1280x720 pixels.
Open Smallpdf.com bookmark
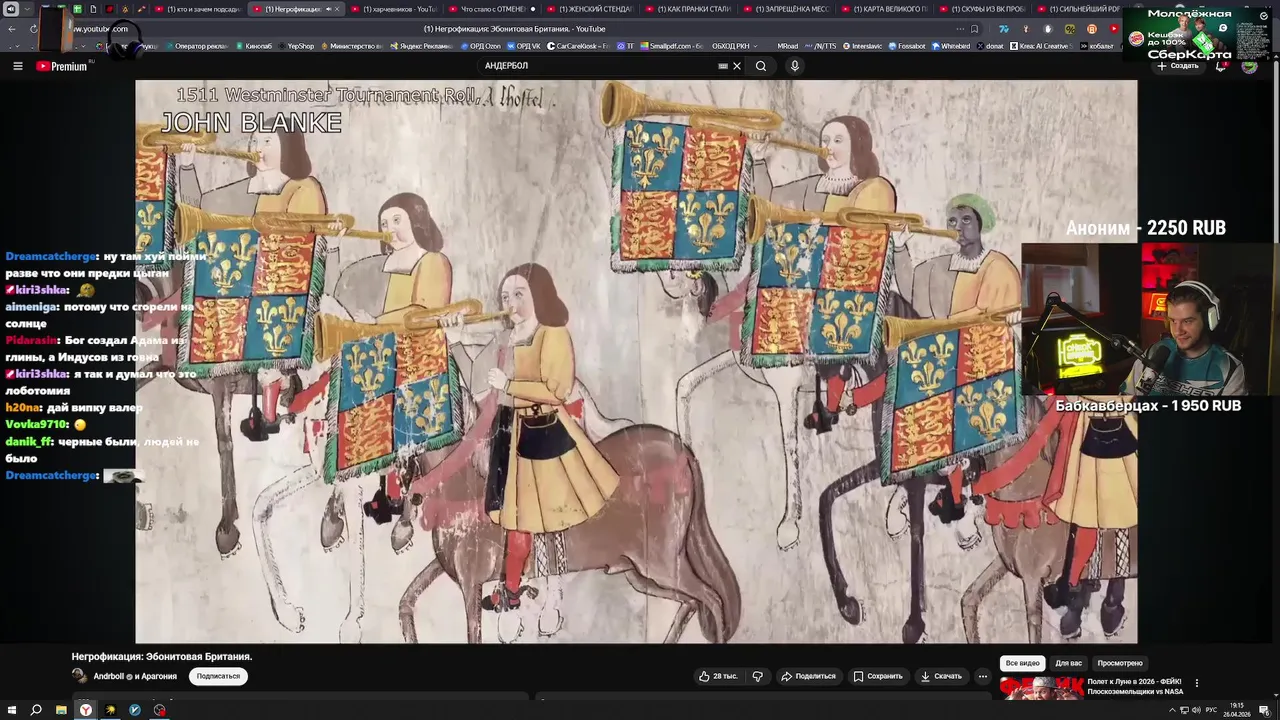[x=672, y=46]
